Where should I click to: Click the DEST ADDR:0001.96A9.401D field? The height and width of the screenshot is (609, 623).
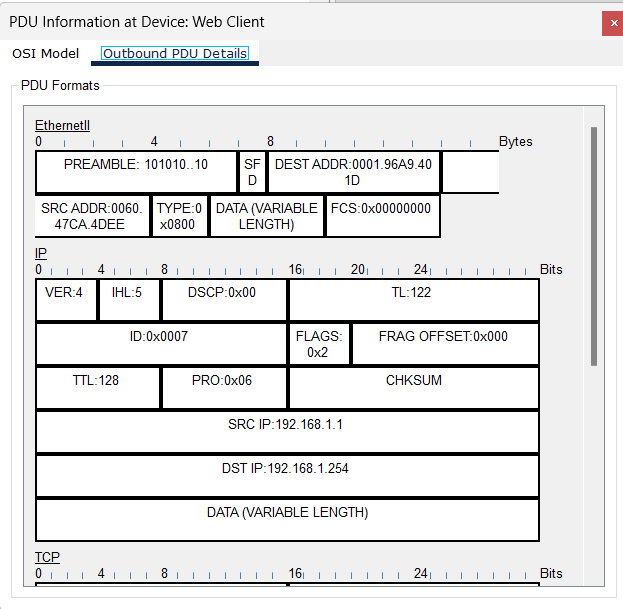[x=354, y=172]
